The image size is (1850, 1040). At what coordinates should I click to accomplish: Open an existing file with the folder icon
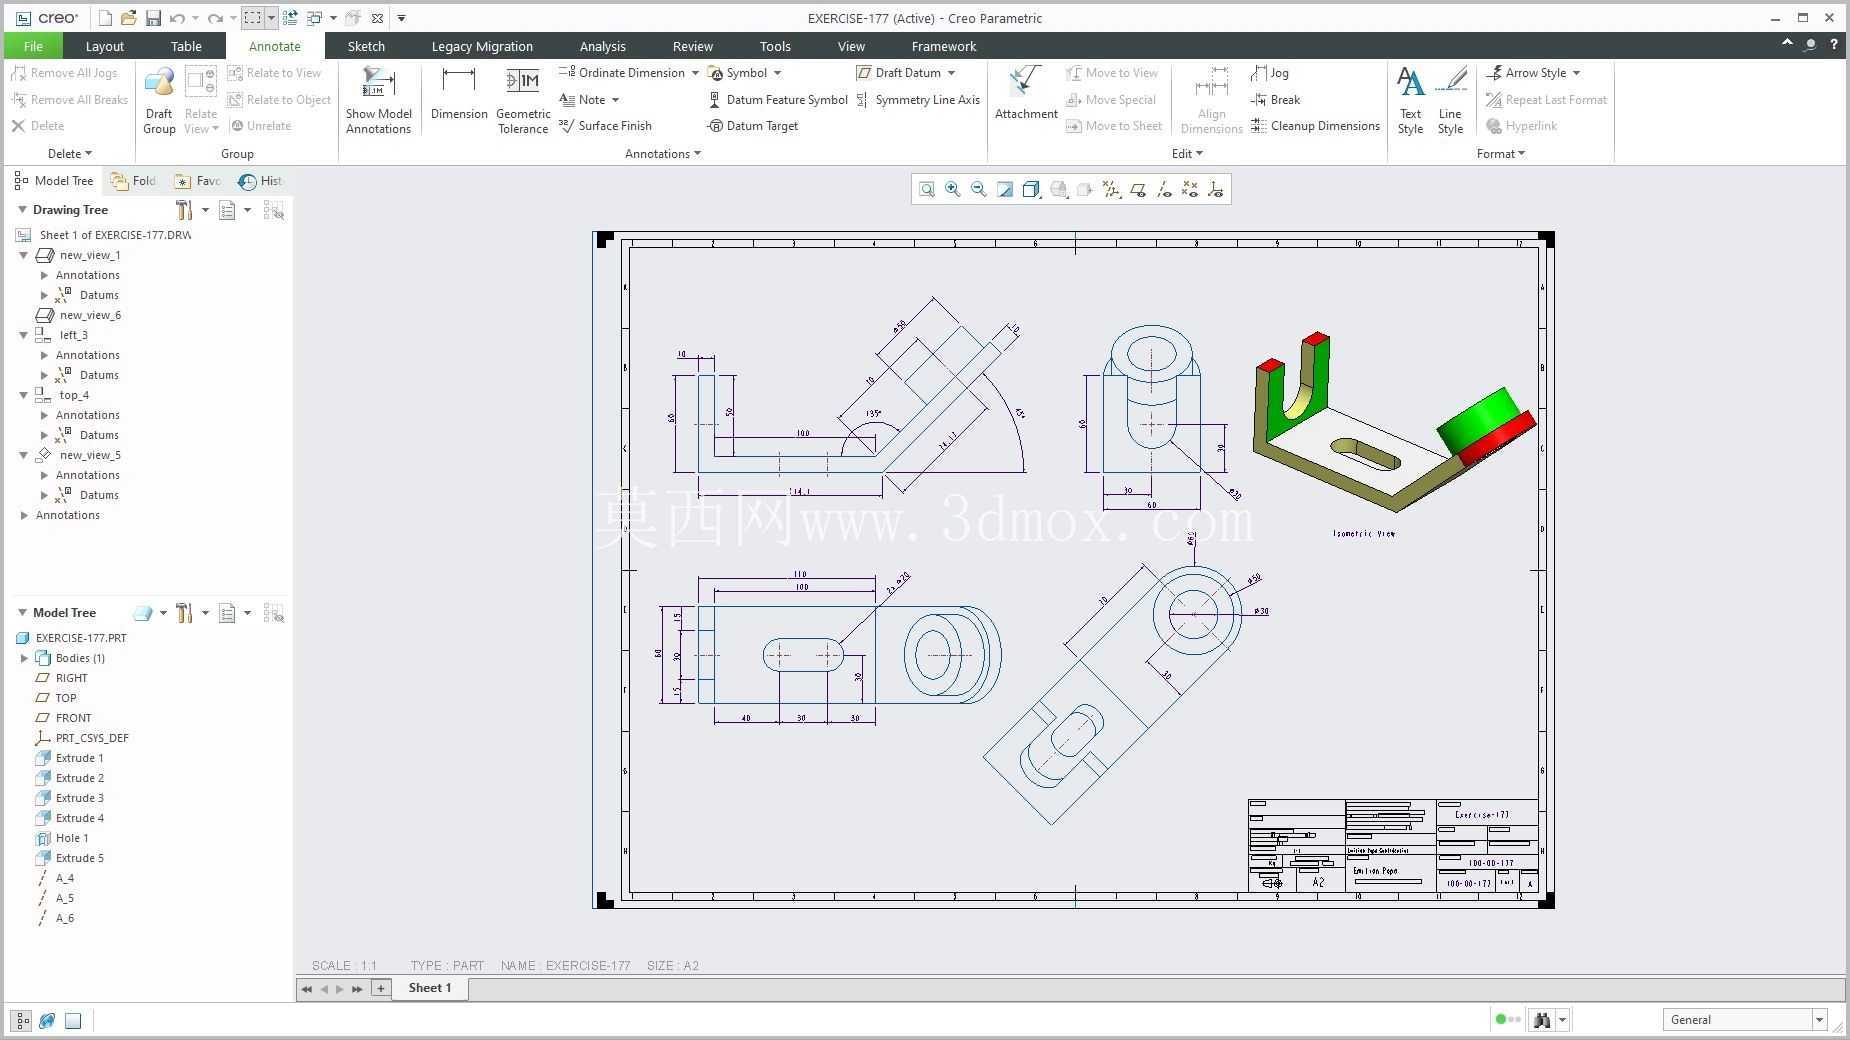[x=129, y=18]
